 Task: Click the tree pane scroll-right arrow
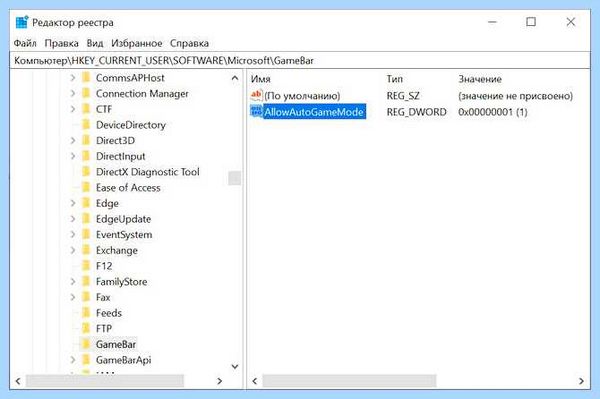pyautogui.click(x=219, y=381)
